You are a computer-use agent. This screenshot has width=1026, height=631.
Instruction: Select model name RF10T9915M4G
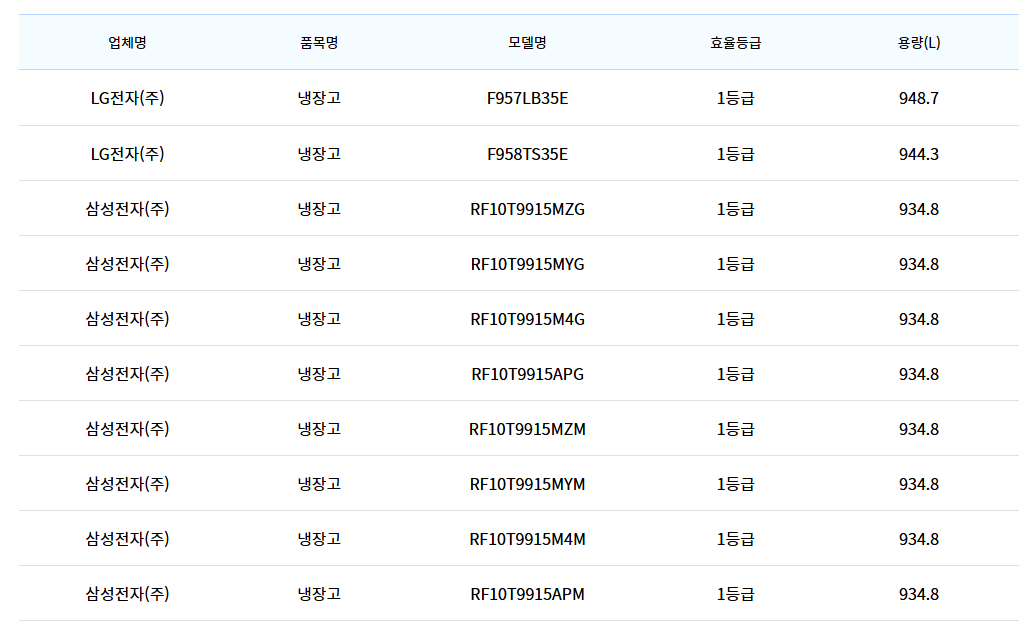[527, 319]
